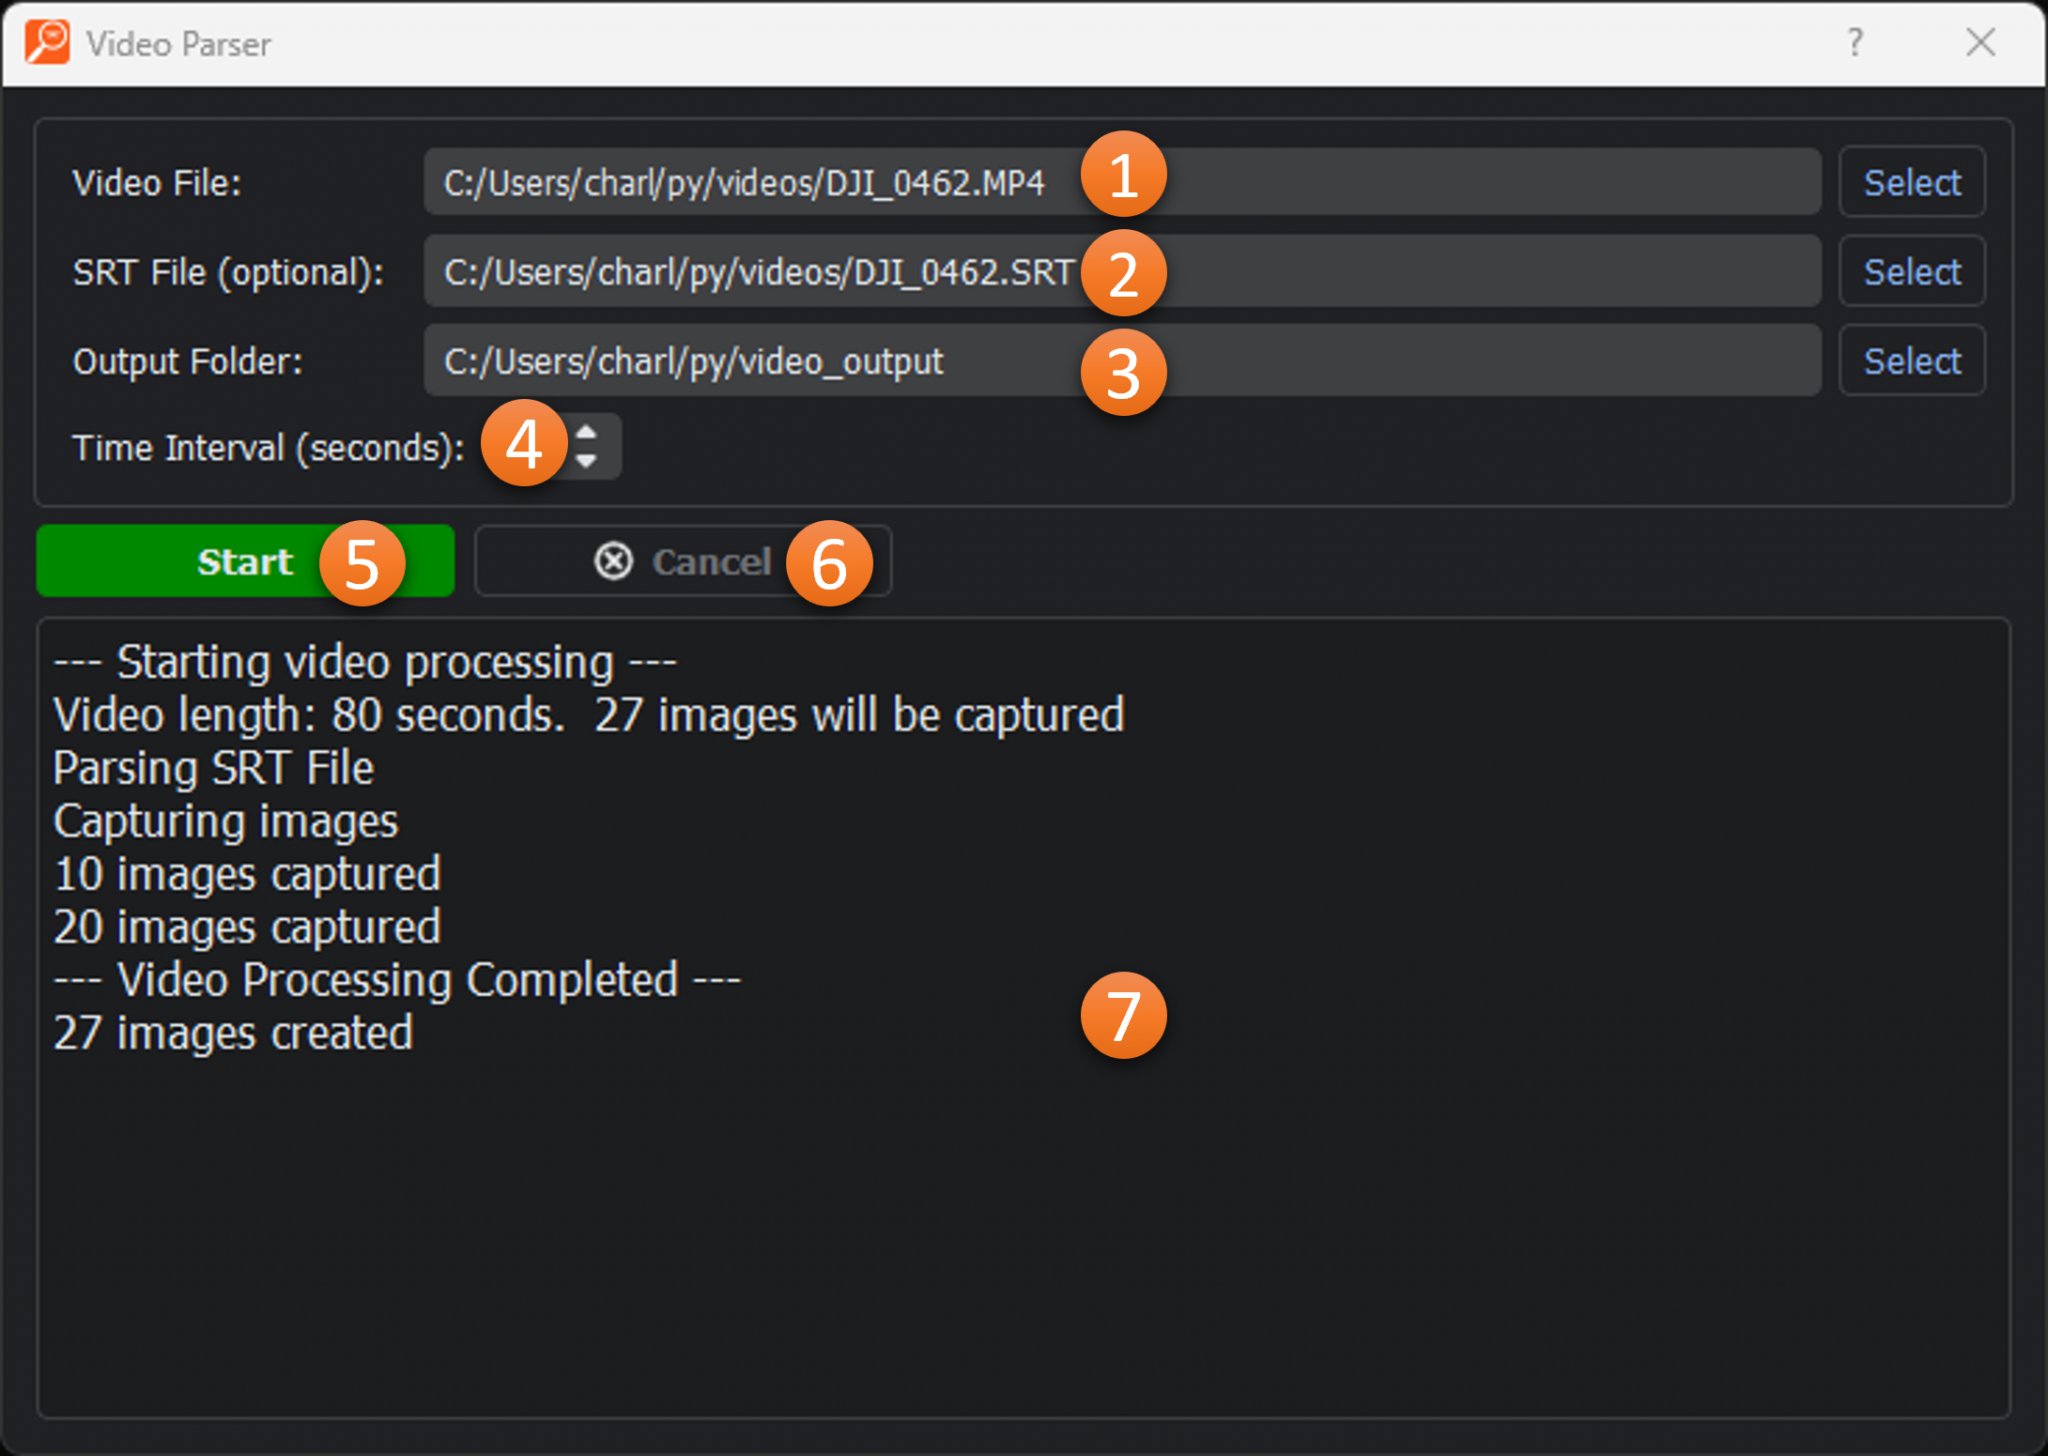The image size is (2048, 1456).
Task: Click orange callout marker number 7
Action: [1123, 1015]
